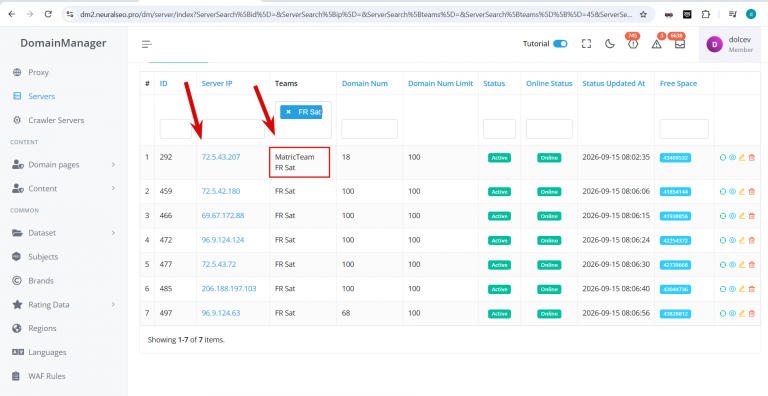View details of server 72.5.43.207
768x396 pixels.
[x=732, y=158]
